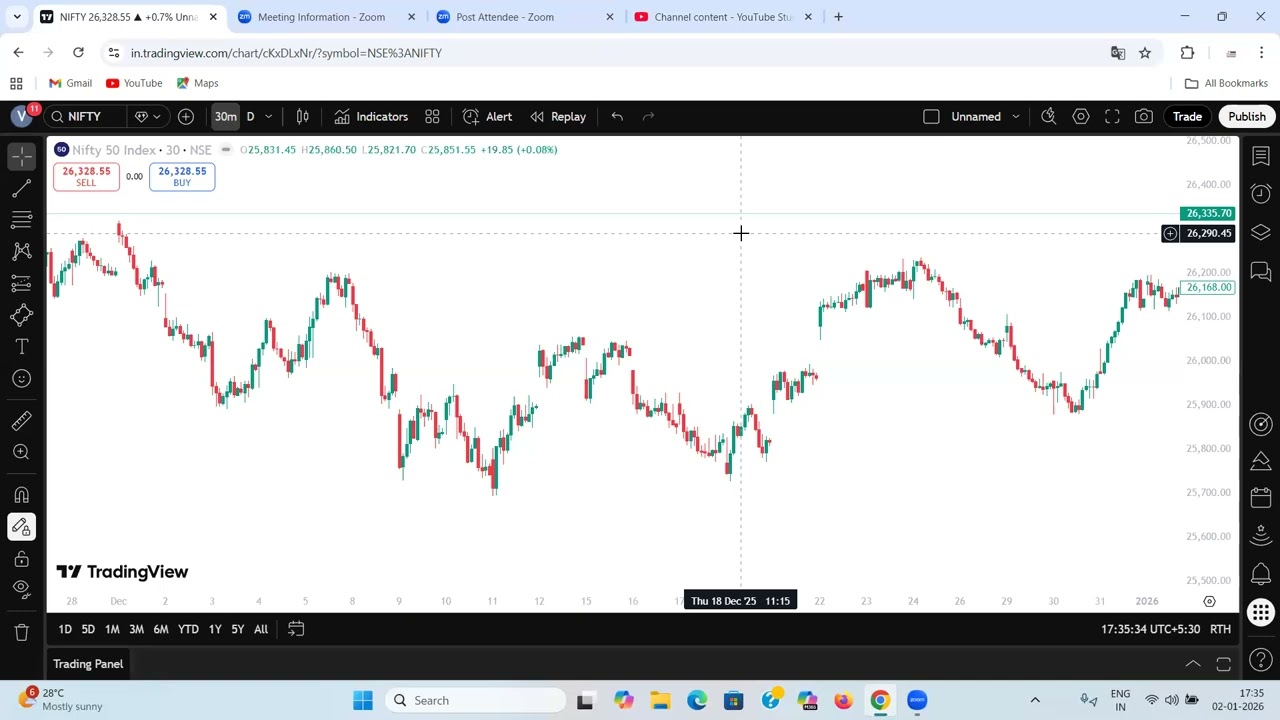Select the 6M date range

[x=161, y=629]
